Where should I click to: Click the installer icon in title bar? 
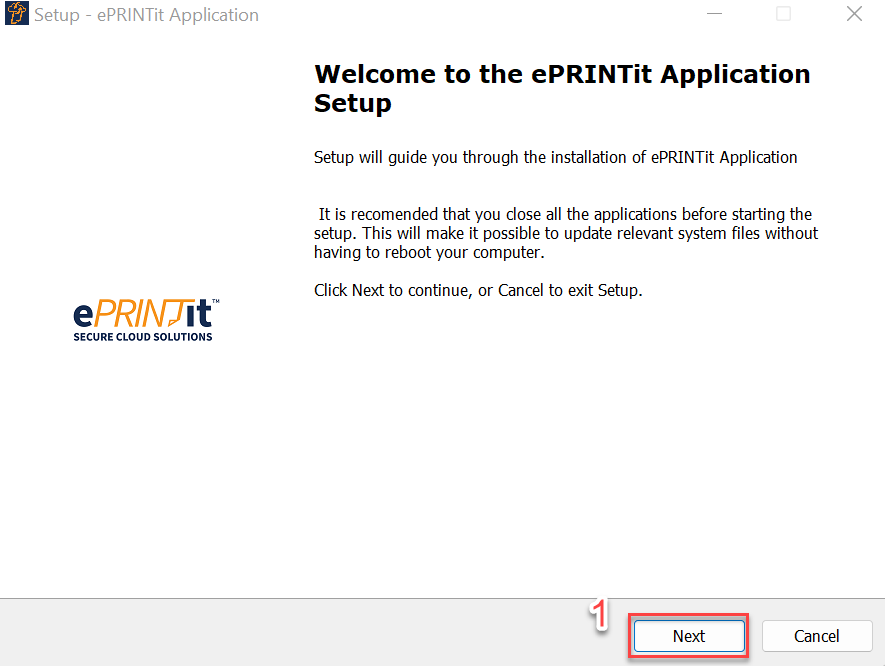click(17, 15)
